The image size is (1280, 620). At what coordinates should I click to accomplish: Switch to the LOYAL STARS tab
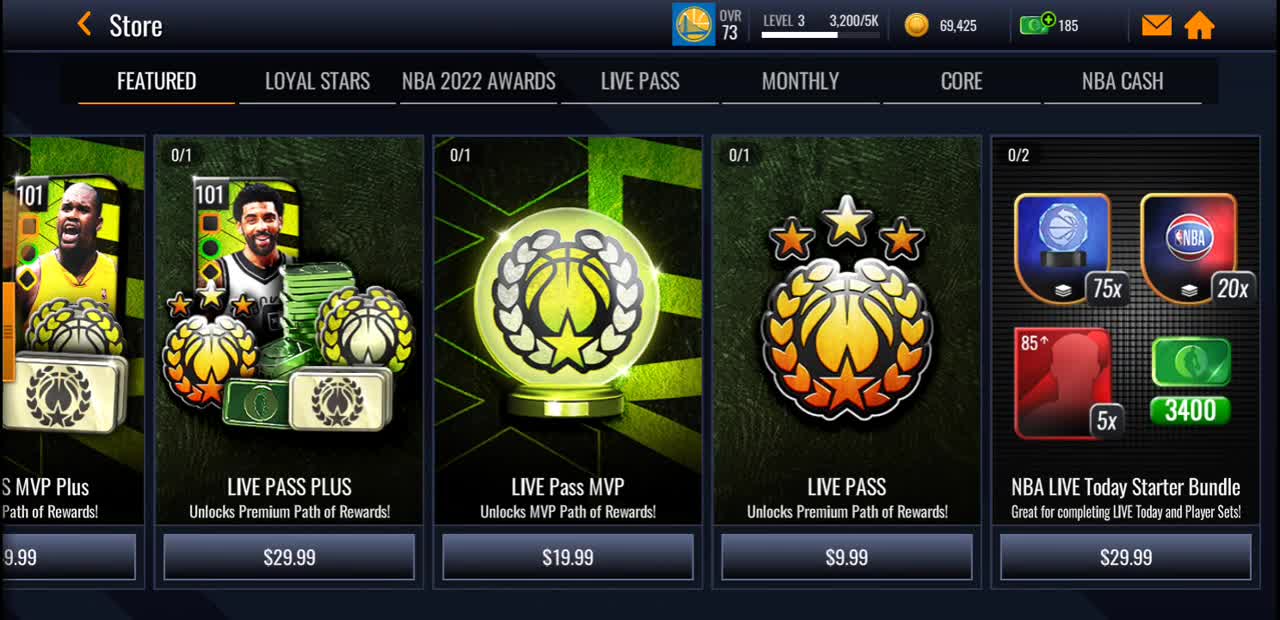[317, 82]
